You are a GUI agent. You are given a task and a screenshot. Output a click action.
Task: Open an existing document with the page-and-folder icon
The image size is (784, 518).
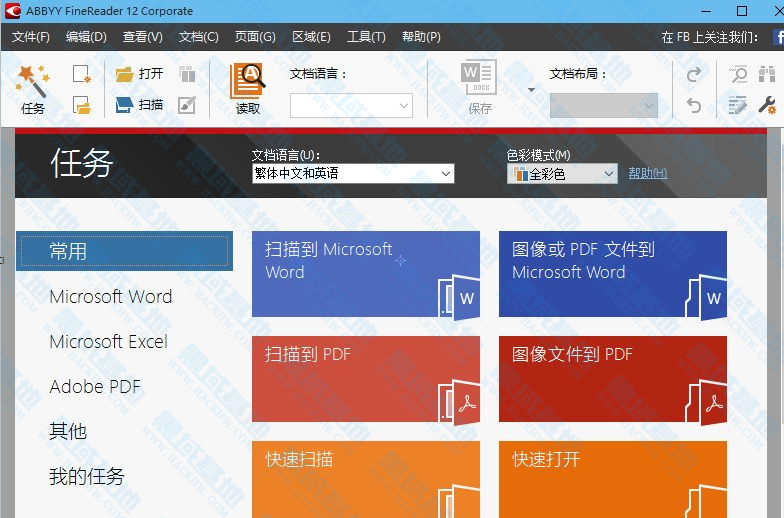82,106
